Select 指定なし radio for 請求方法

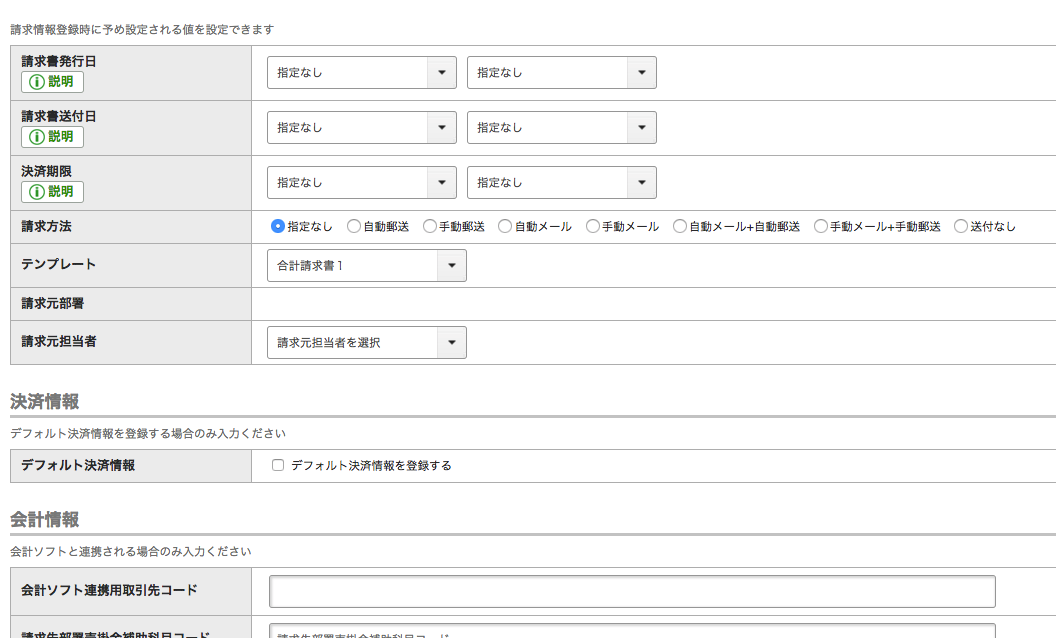(278, 227)
